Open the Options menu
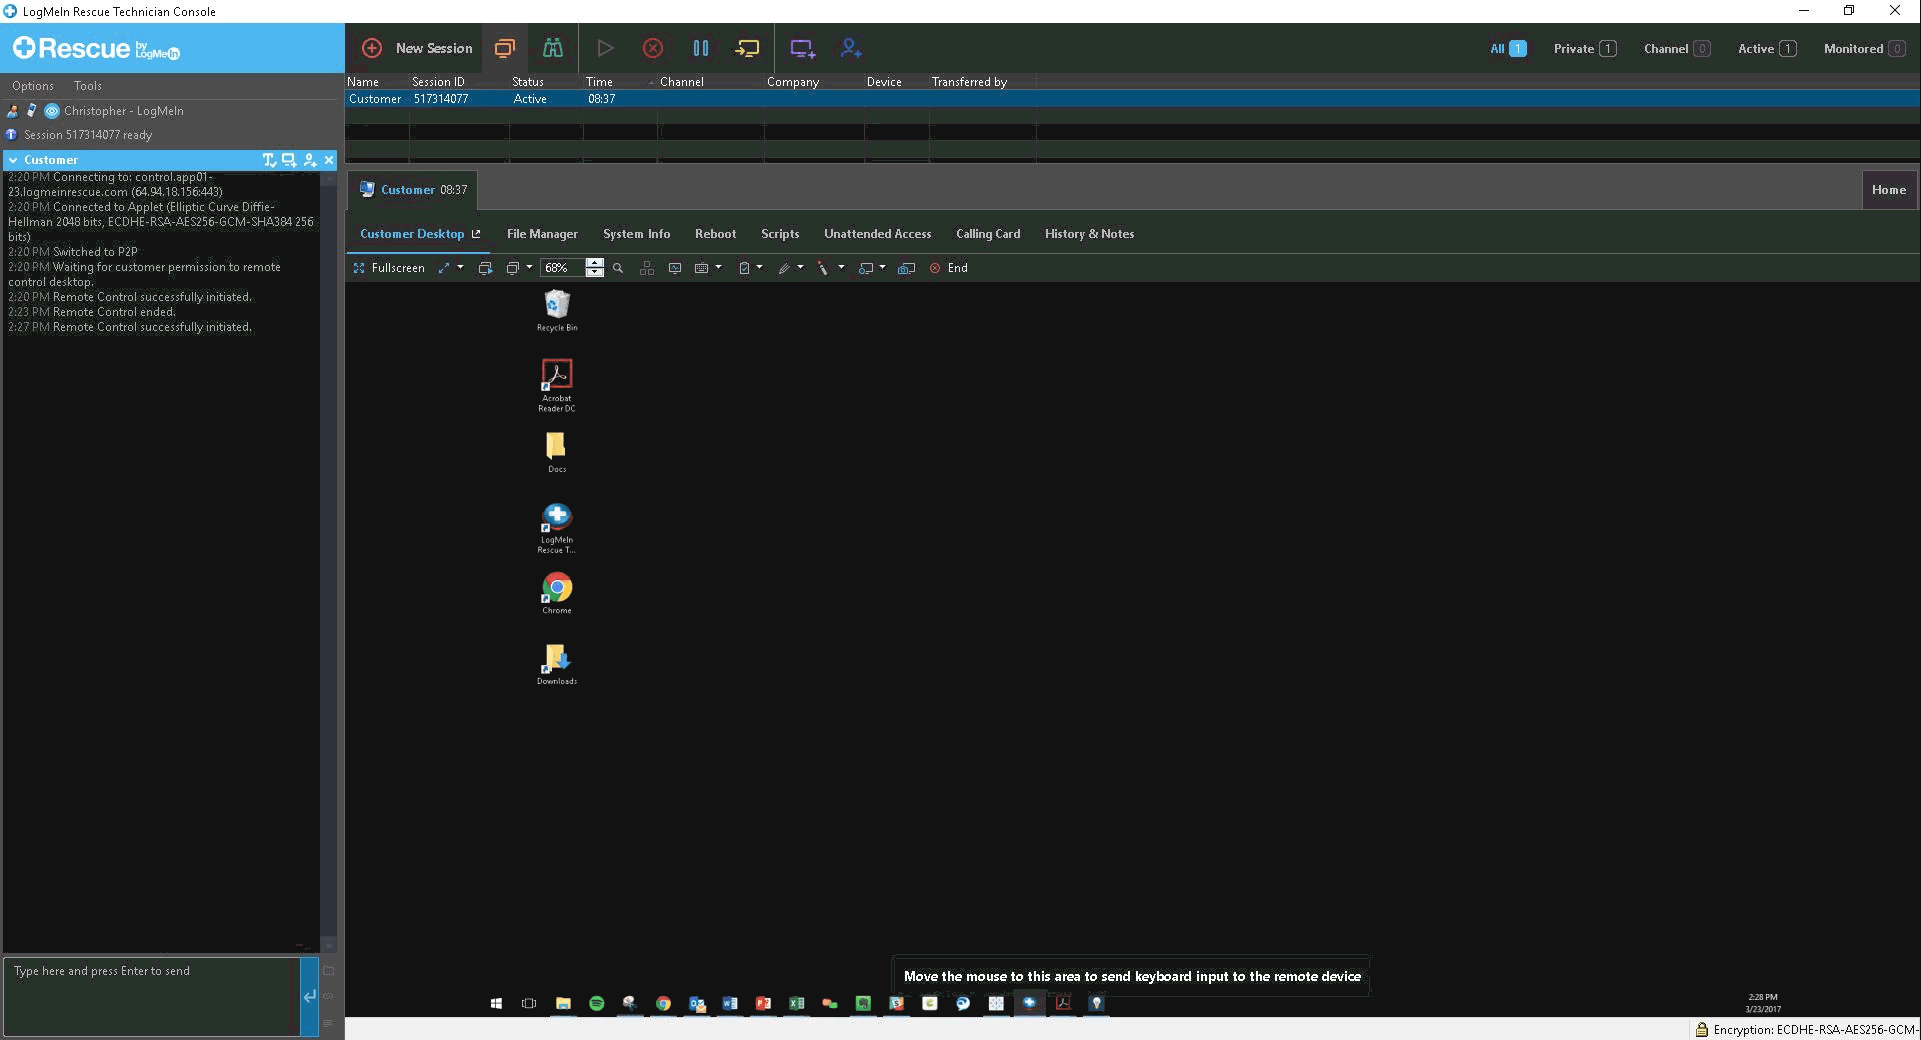1921x1040 pixels. [x=33, y=86]
